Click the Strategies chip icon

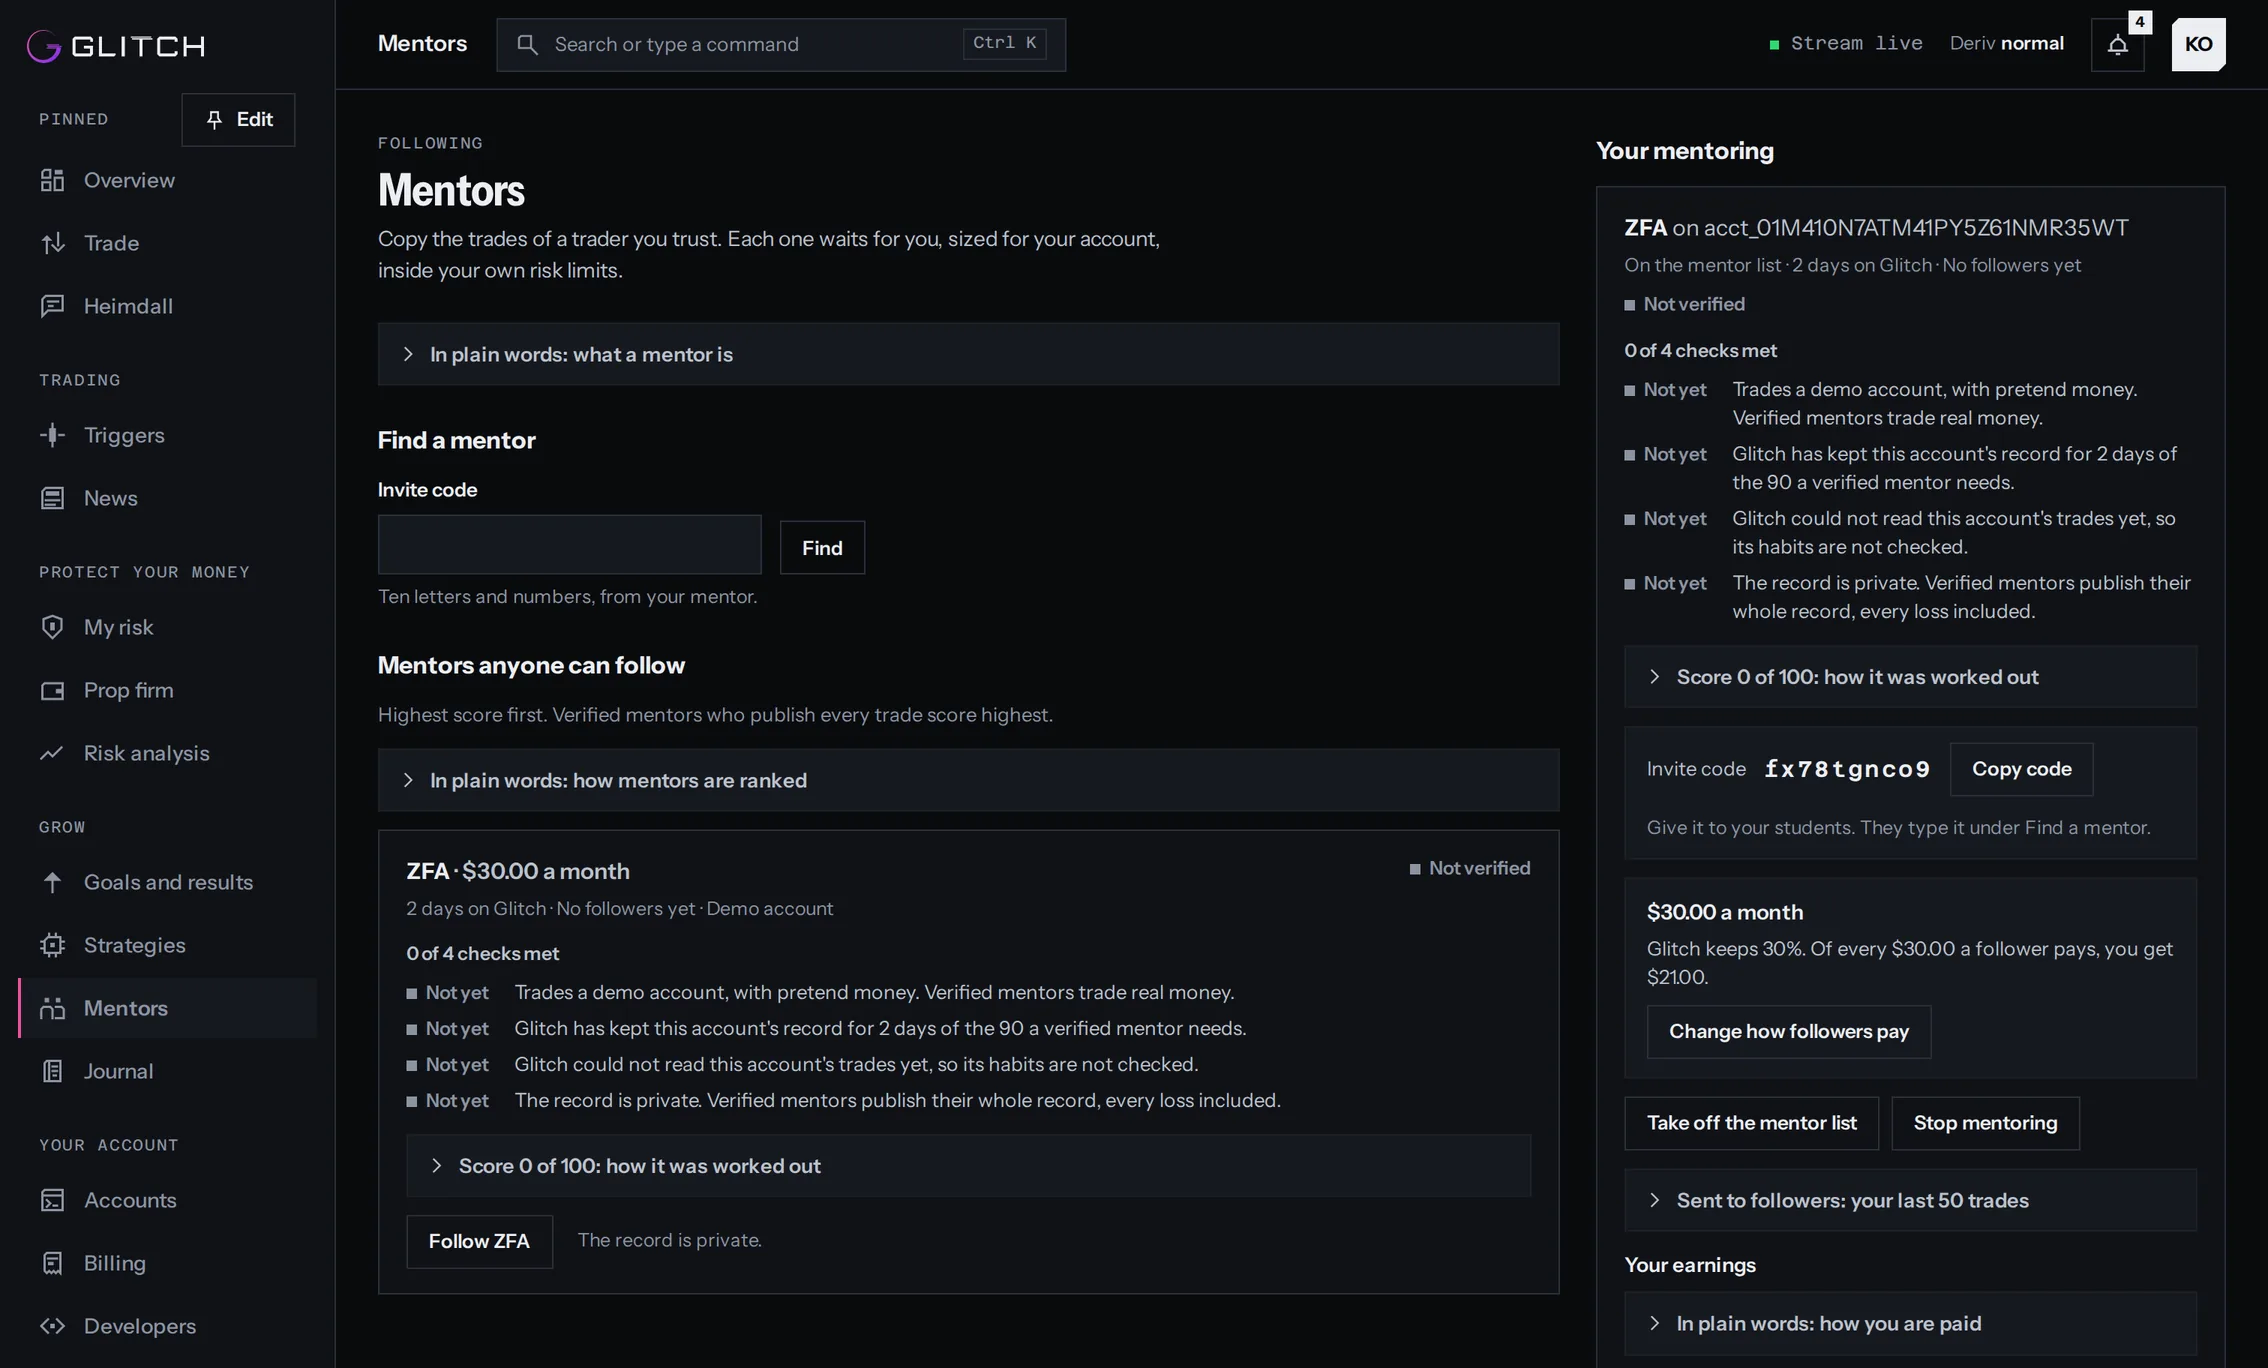point(52,945)
